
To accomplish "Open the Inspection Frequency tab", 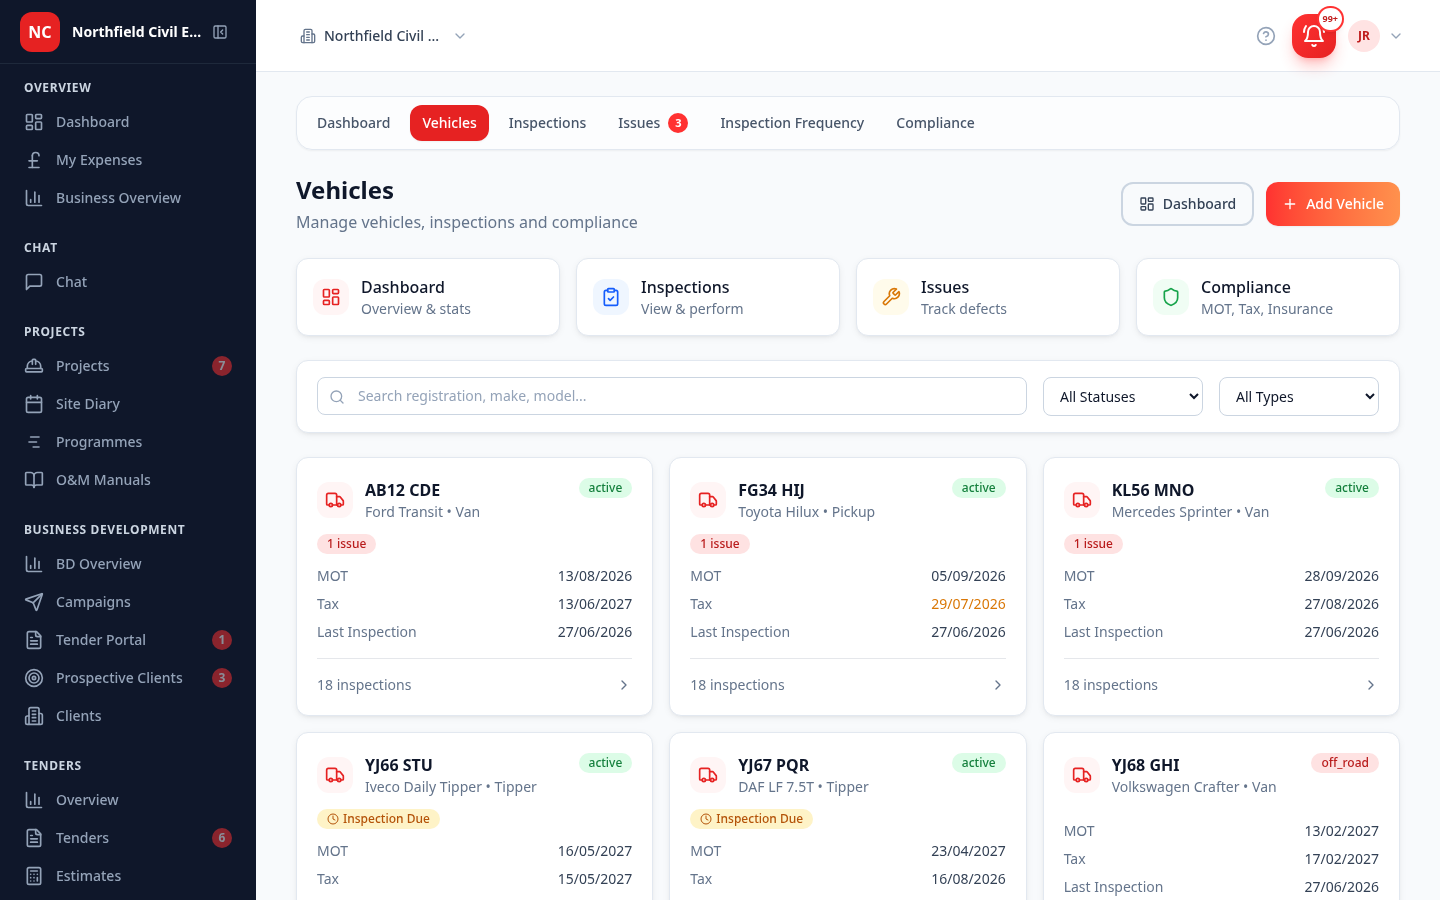I will 792,123.
